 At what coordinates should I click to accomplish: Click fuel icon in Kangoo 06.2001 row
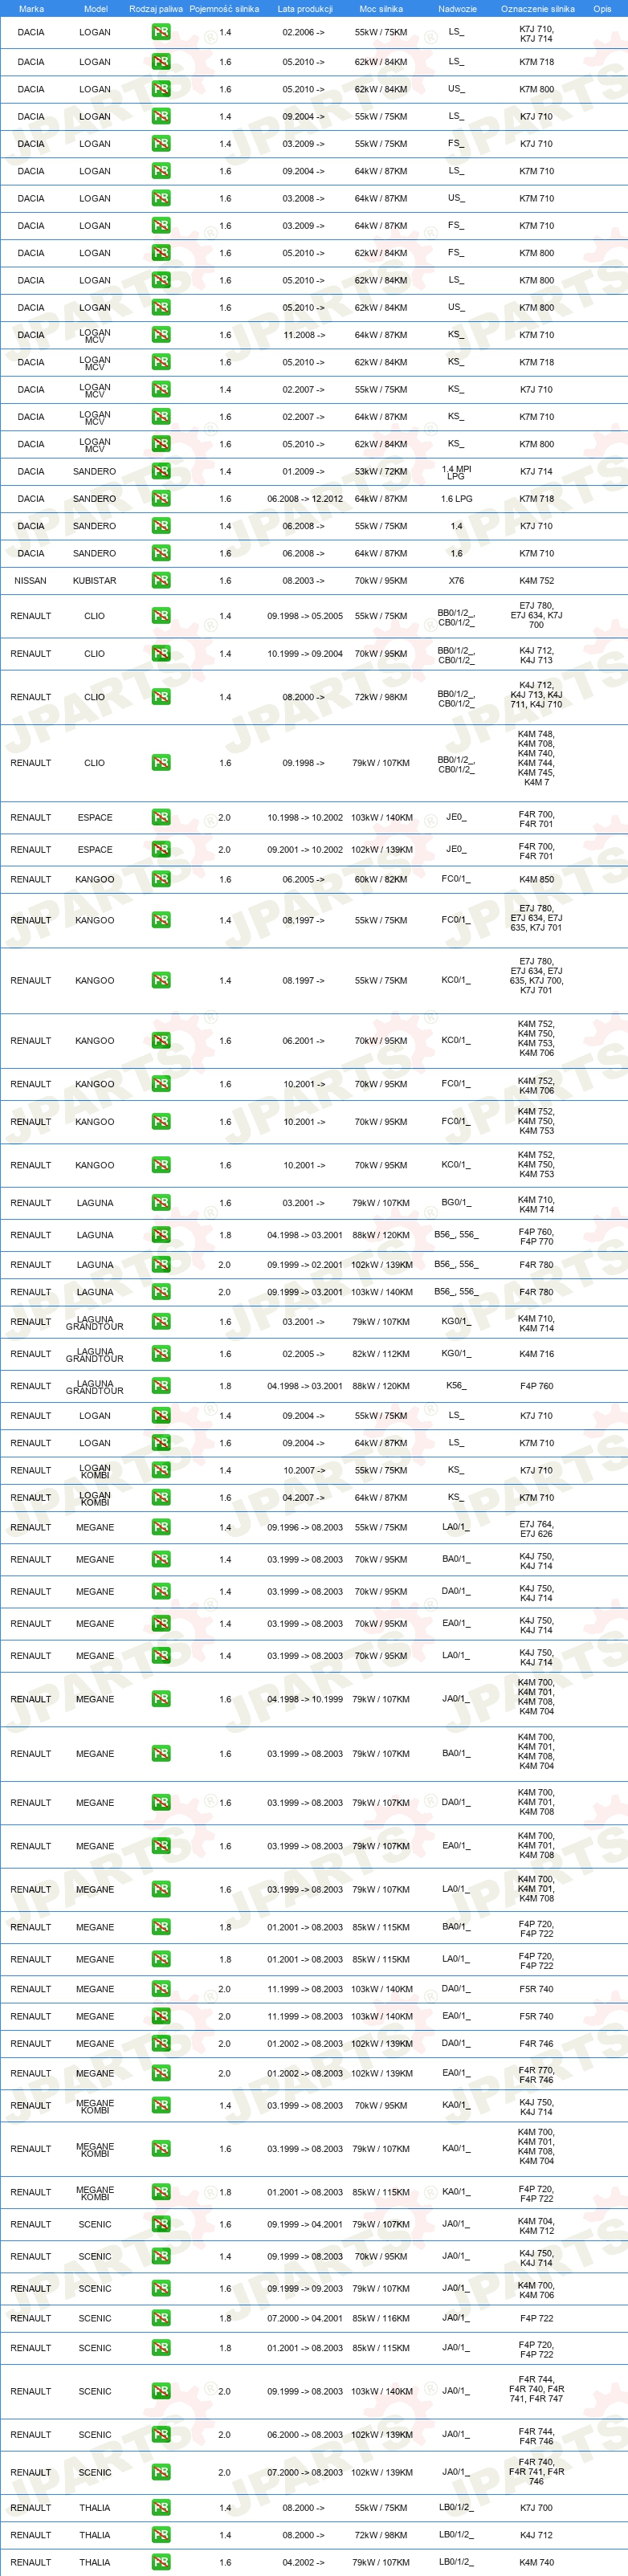click(160, 1041)
